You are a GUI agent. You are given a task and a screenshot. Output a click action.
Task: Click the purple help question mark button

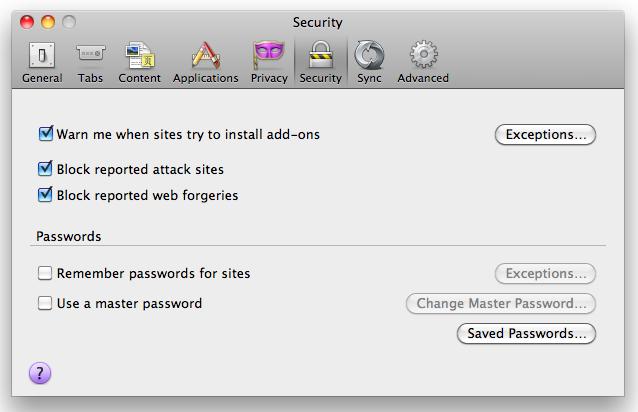point(40,373)
